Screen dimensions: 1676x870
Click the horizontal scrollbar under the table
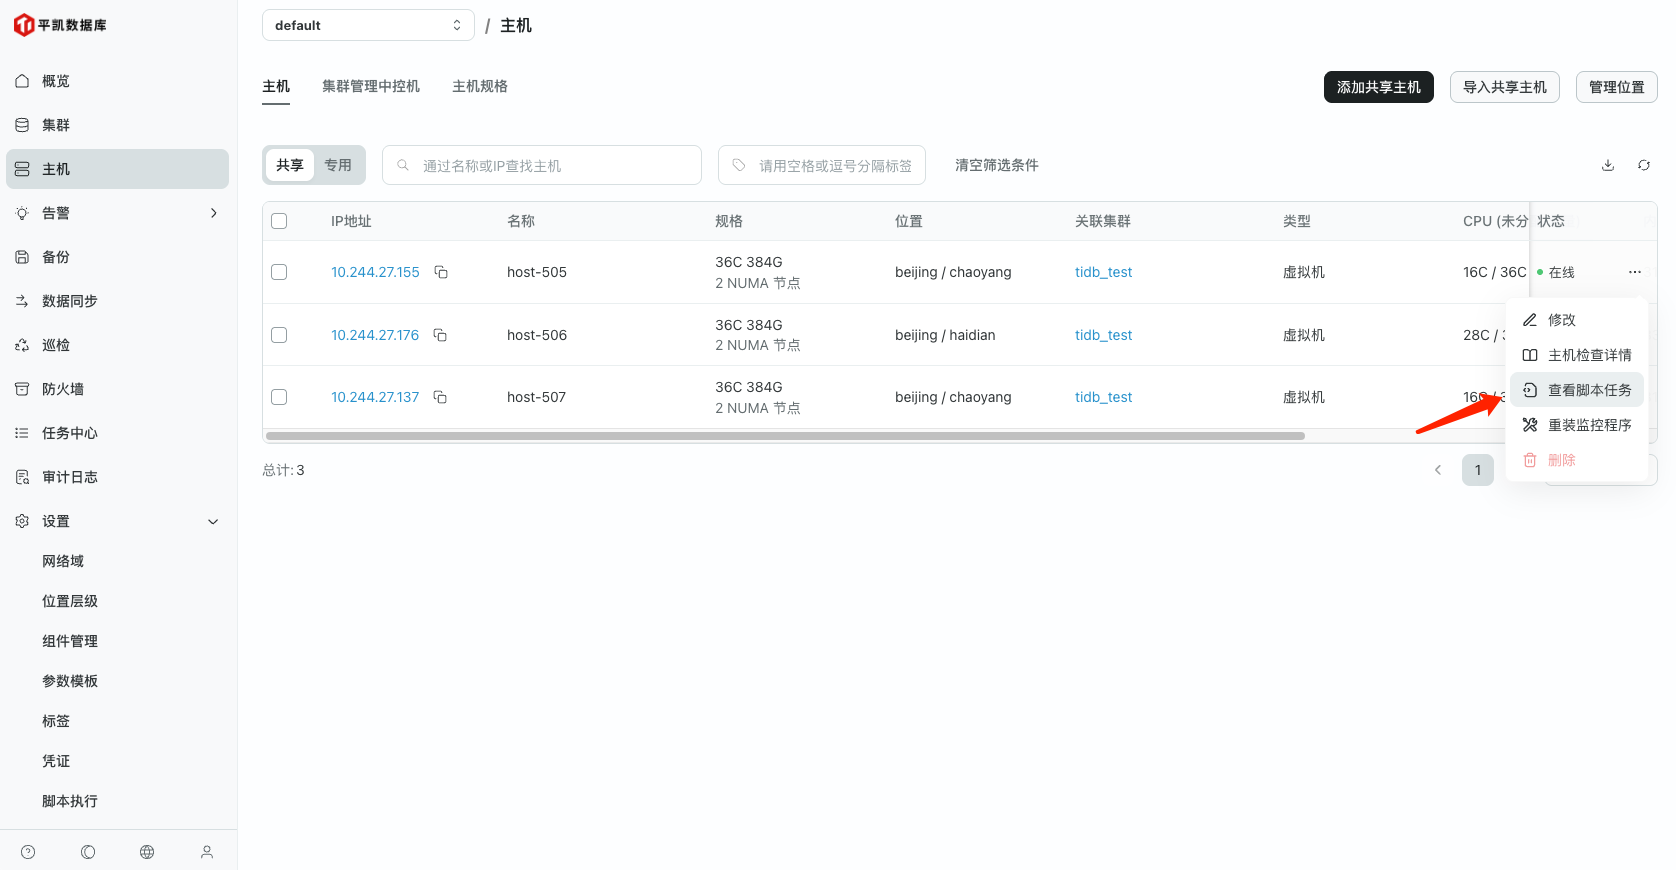click(785, 436)
